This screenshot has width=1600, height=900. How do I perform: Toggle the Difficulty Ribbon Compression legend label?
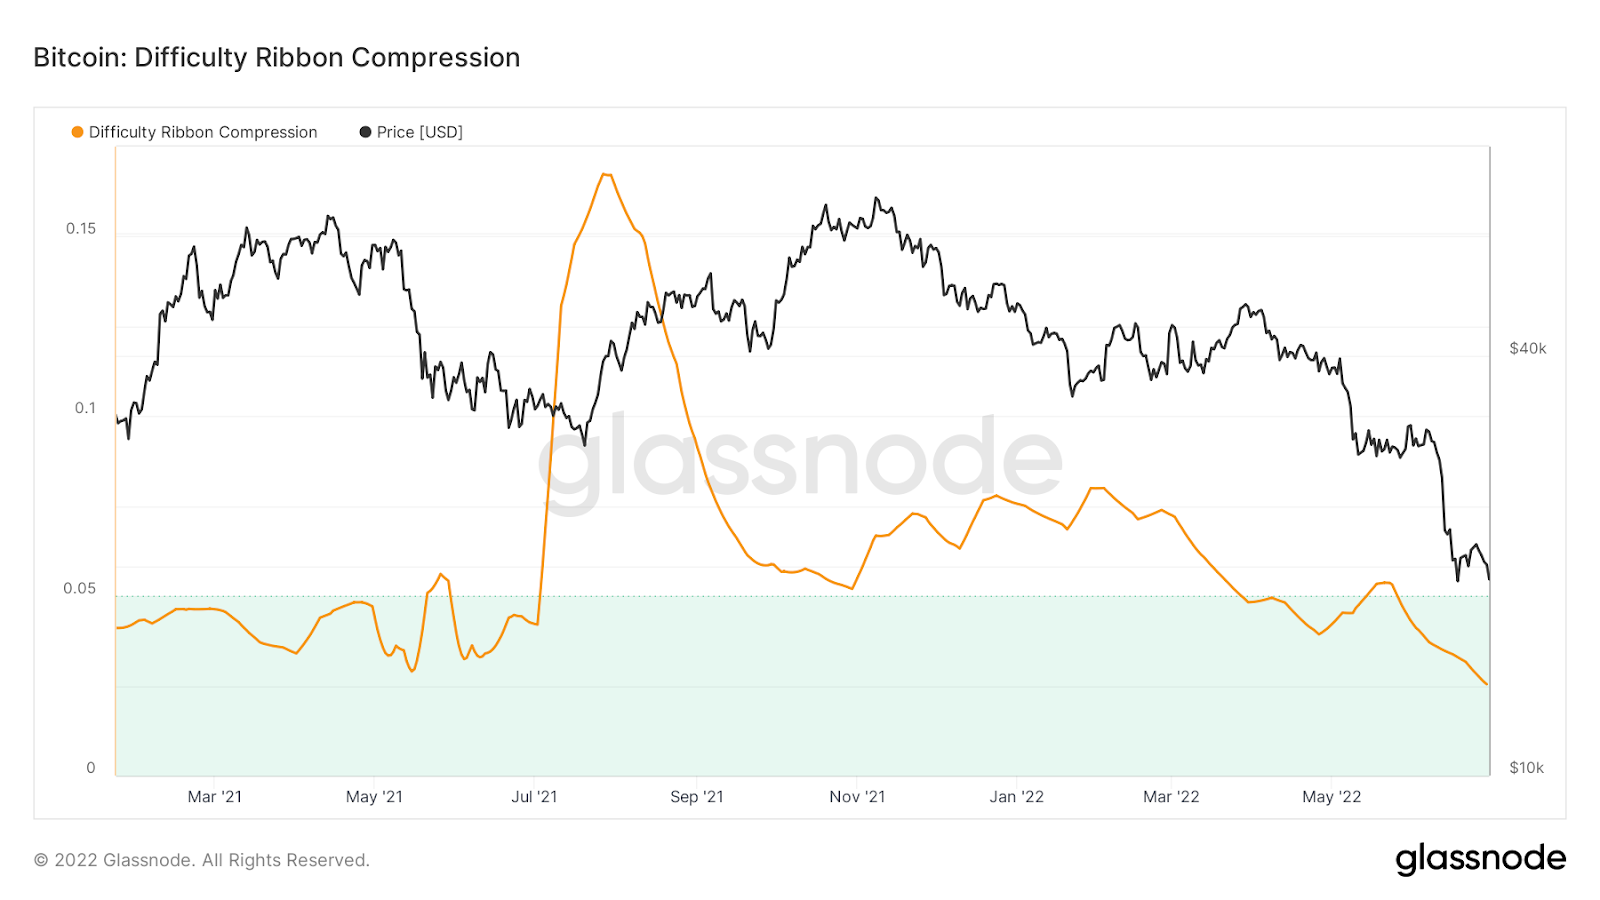[203, 132]
